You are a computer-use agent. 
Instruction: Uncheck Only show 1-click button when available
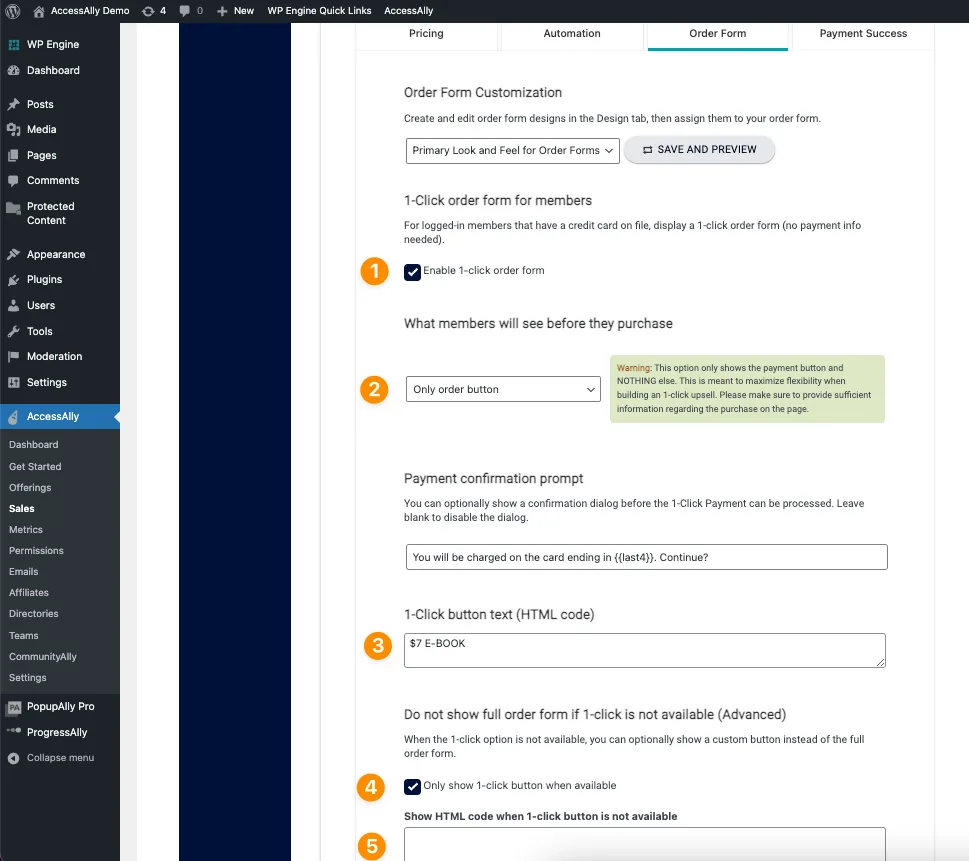pos(412,786)
